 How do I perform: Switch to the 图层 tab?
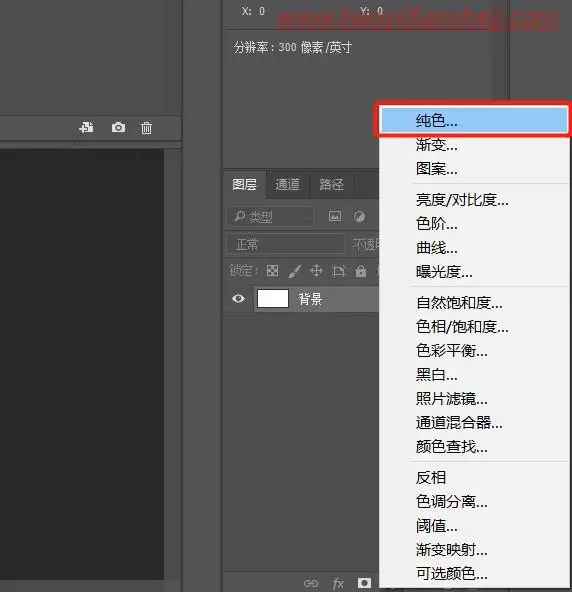(x=245, y=185)
